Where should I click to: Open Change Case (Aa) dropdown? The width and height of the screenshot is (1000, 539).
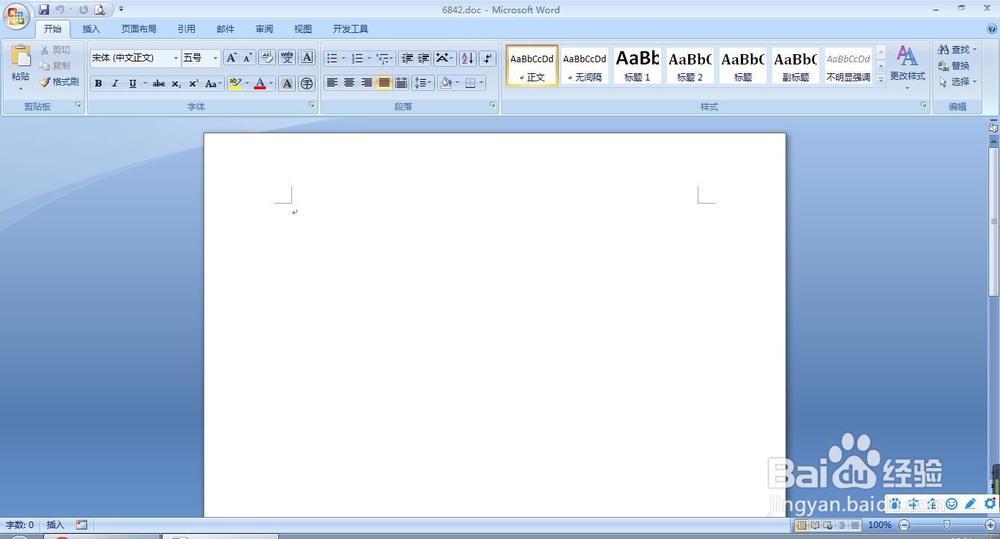click(213, 84)
